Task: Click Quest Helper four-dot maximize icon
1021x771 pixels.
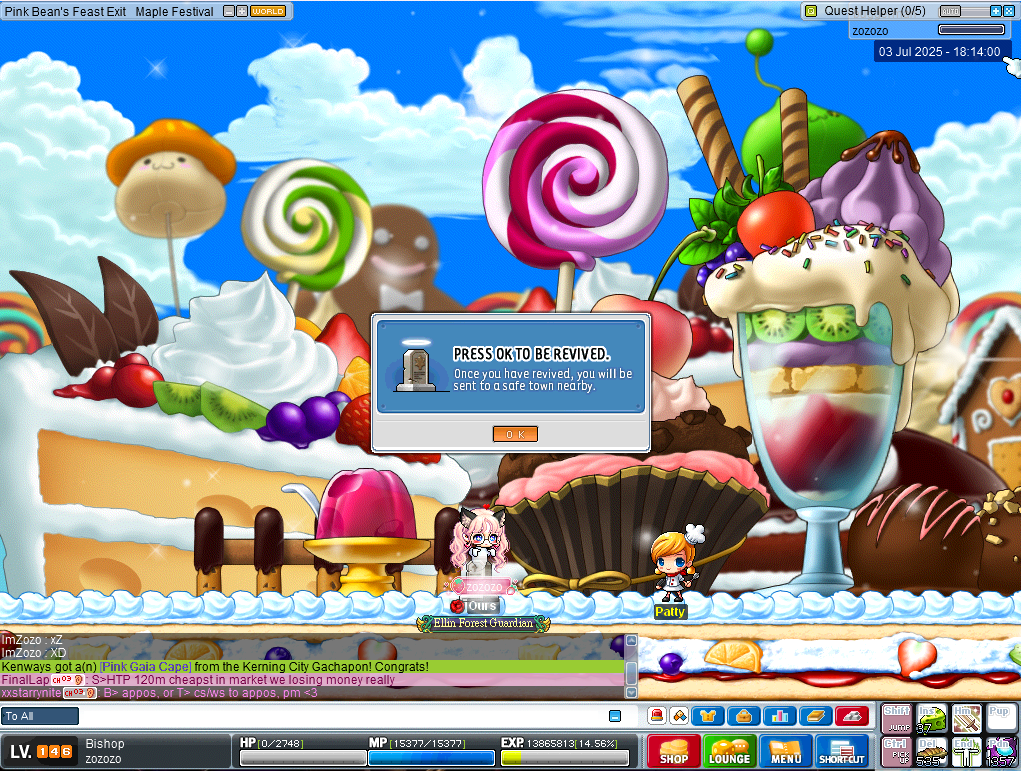Action: [x=1009, y=11]
